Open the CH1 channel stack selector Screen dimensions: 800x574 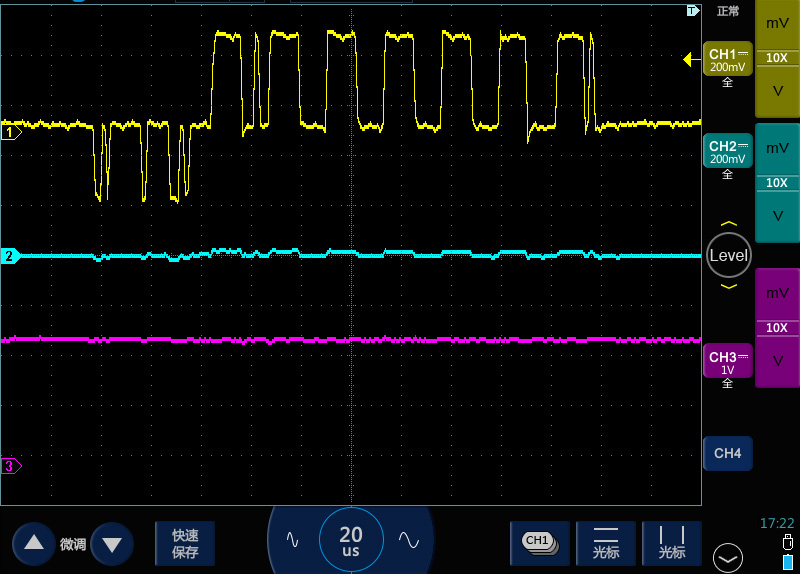pos(539,543)
